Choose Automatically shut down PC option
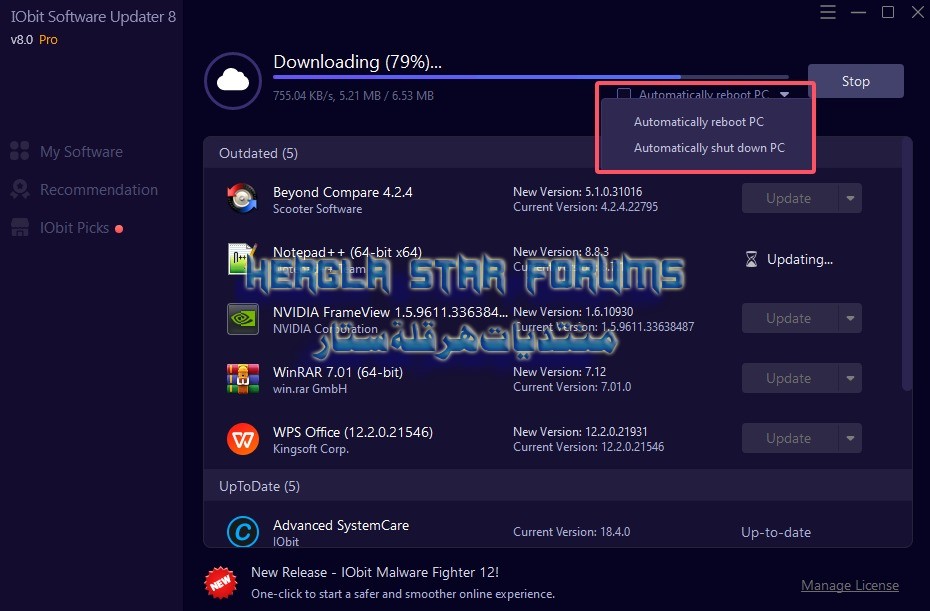930x611 pixels. (x=709, y=148)
